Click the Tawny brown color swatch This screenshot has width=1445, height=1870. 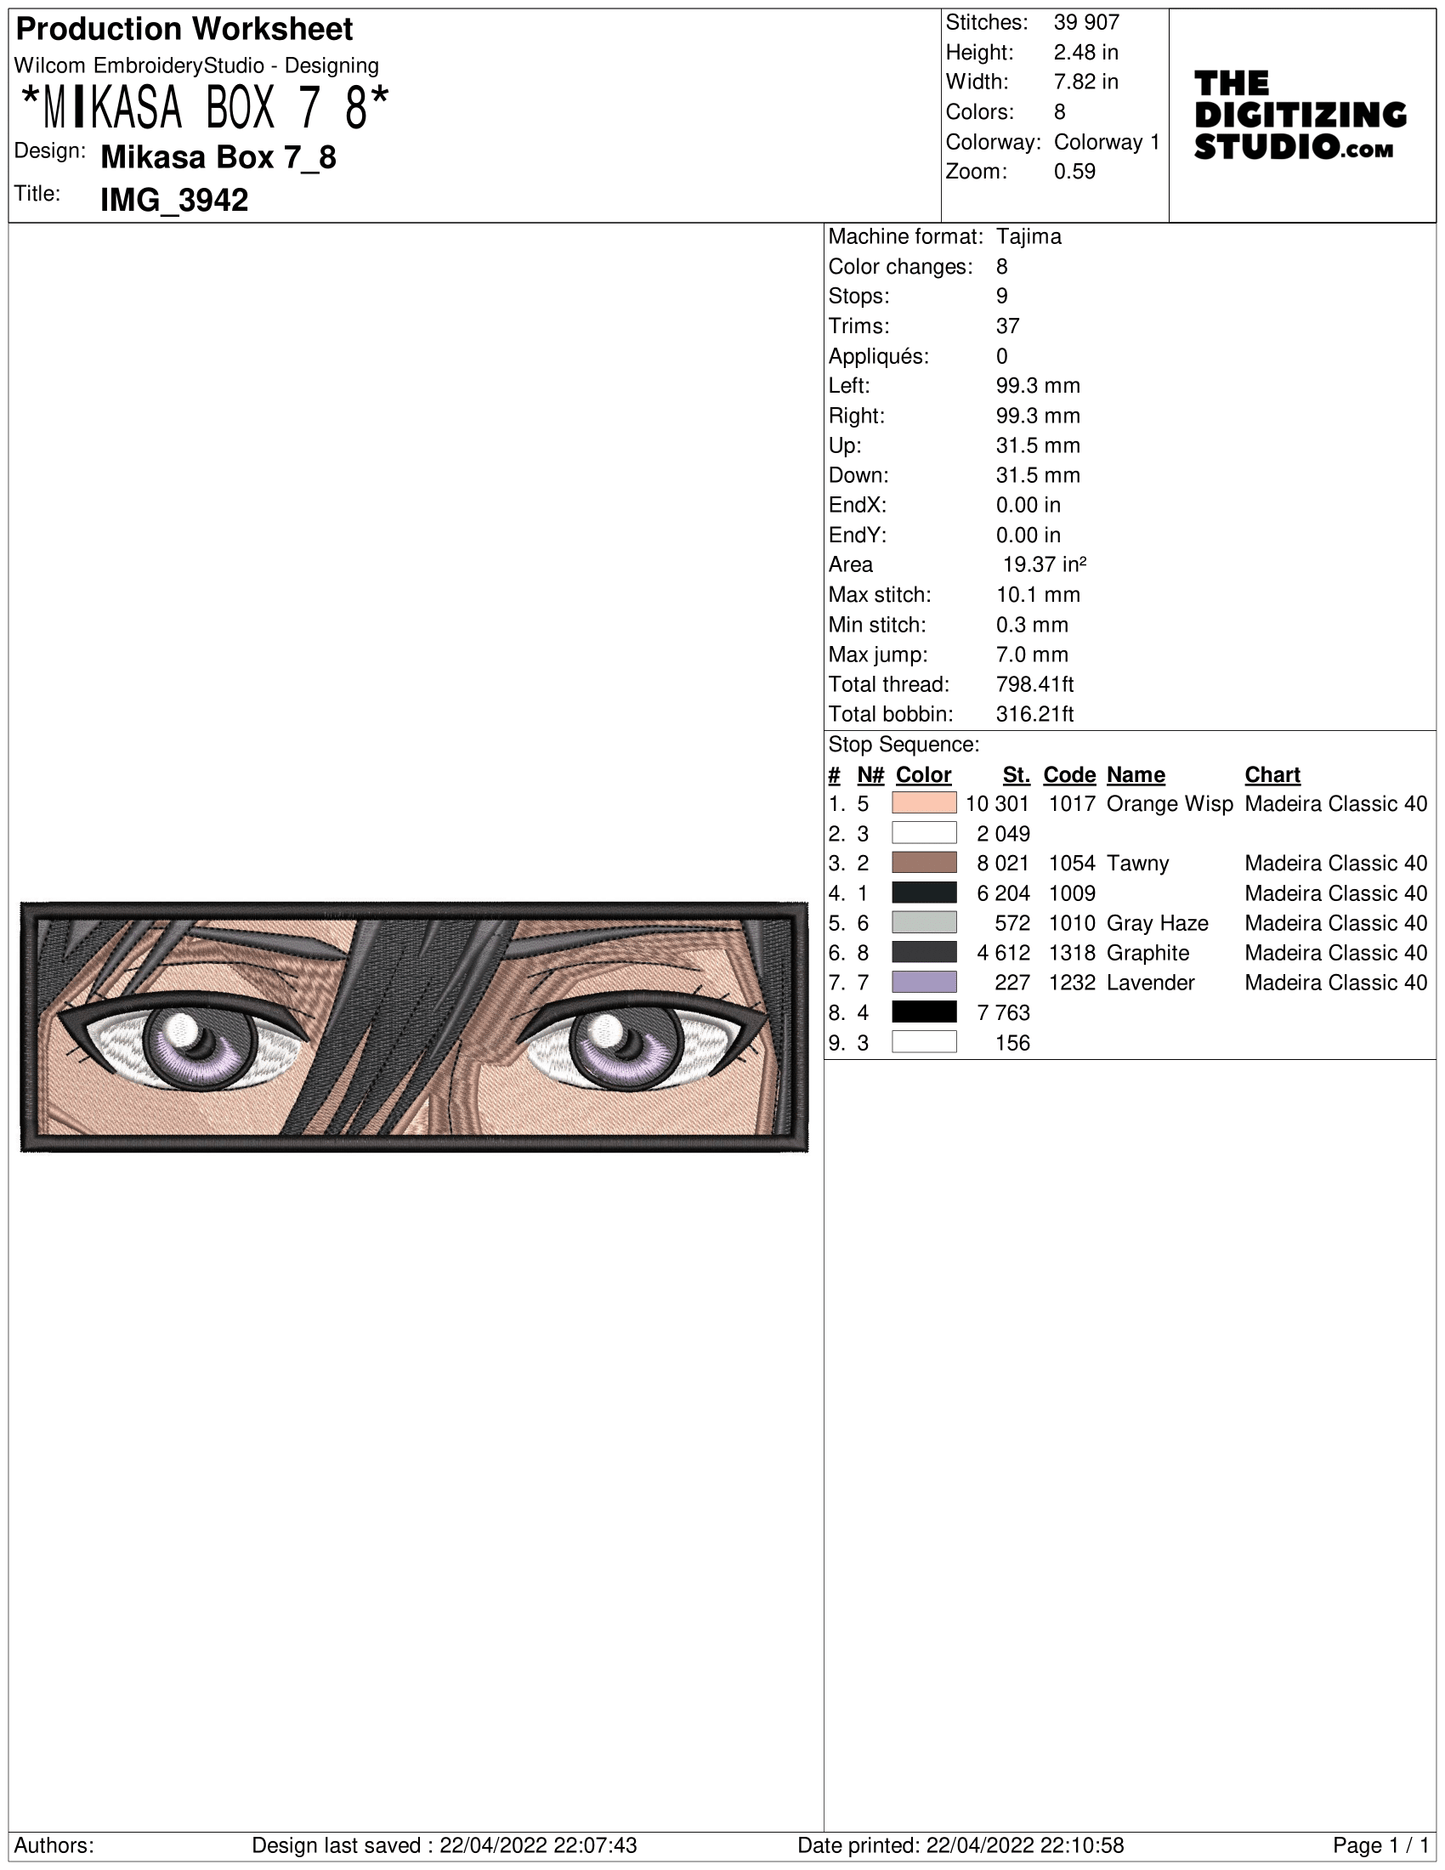(x=924, y=863)
